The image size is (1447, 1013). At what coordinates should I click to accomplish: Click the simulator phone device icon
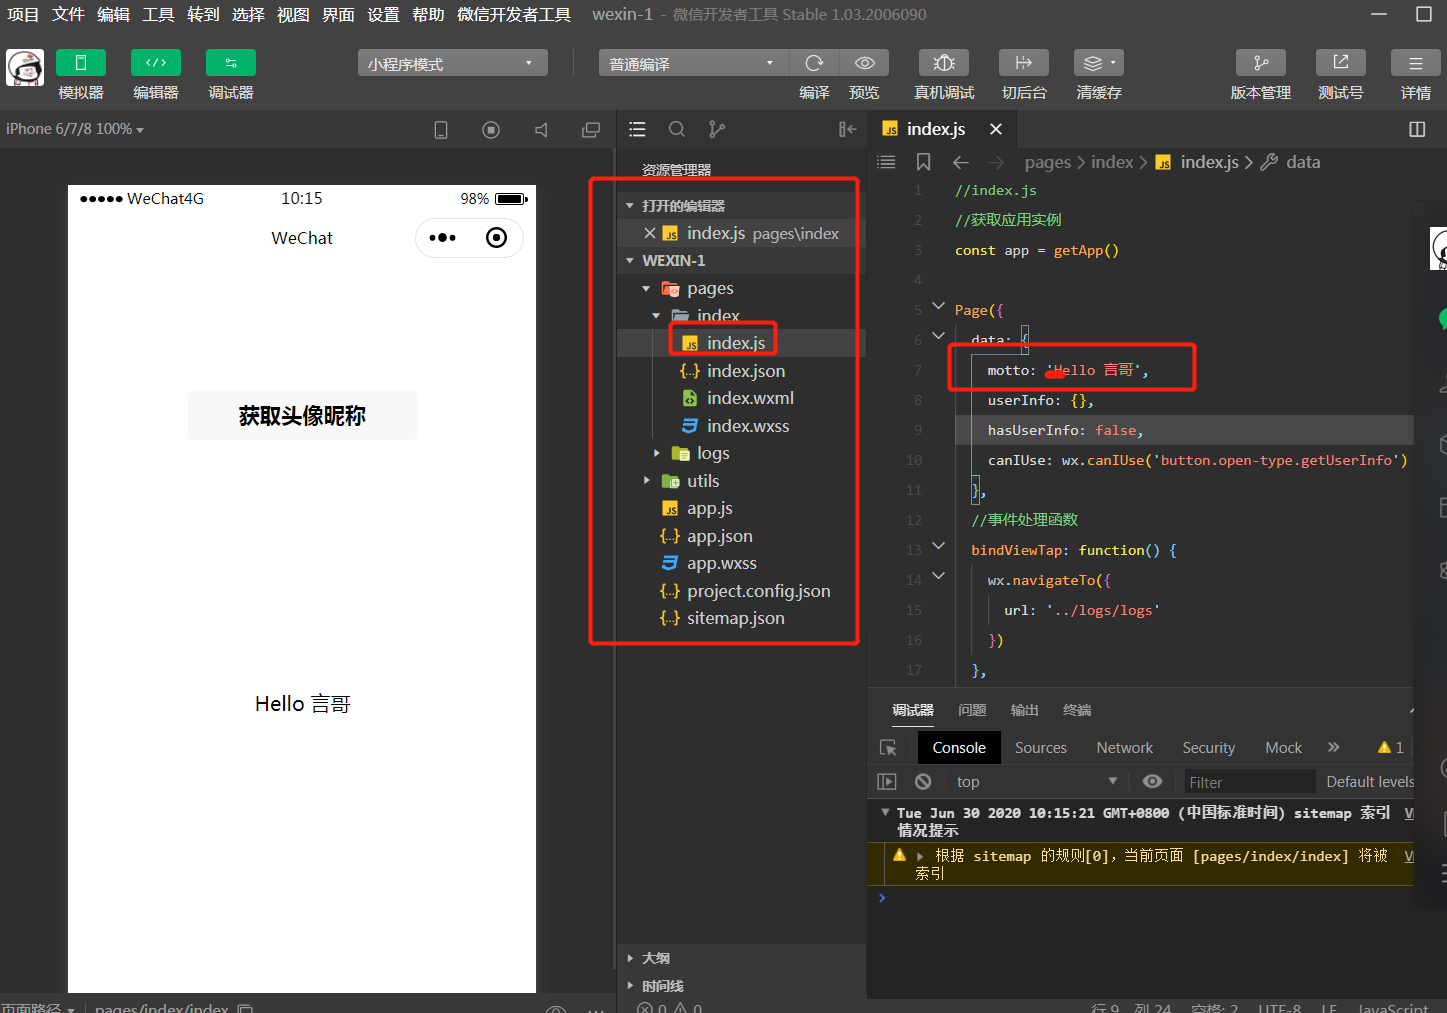click(x=441, y=130)
